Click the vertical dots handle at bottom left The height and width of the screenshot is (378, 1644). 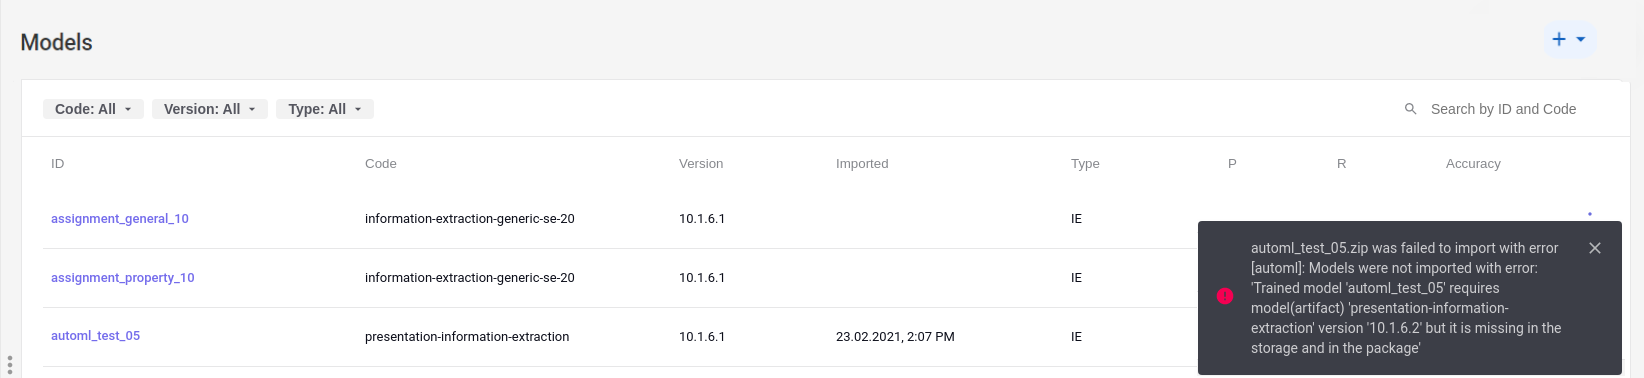click(9, 365)
